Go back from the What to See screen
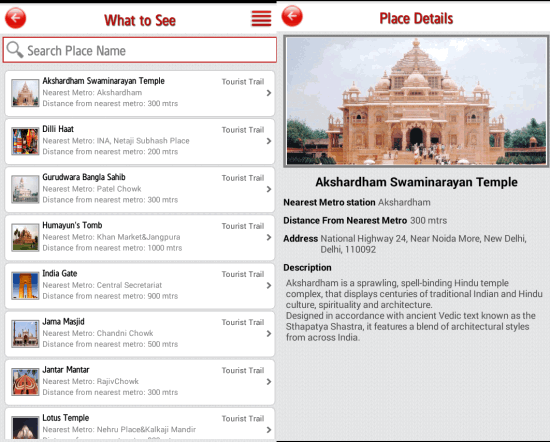The image size is (550, 442). point(15,18)
